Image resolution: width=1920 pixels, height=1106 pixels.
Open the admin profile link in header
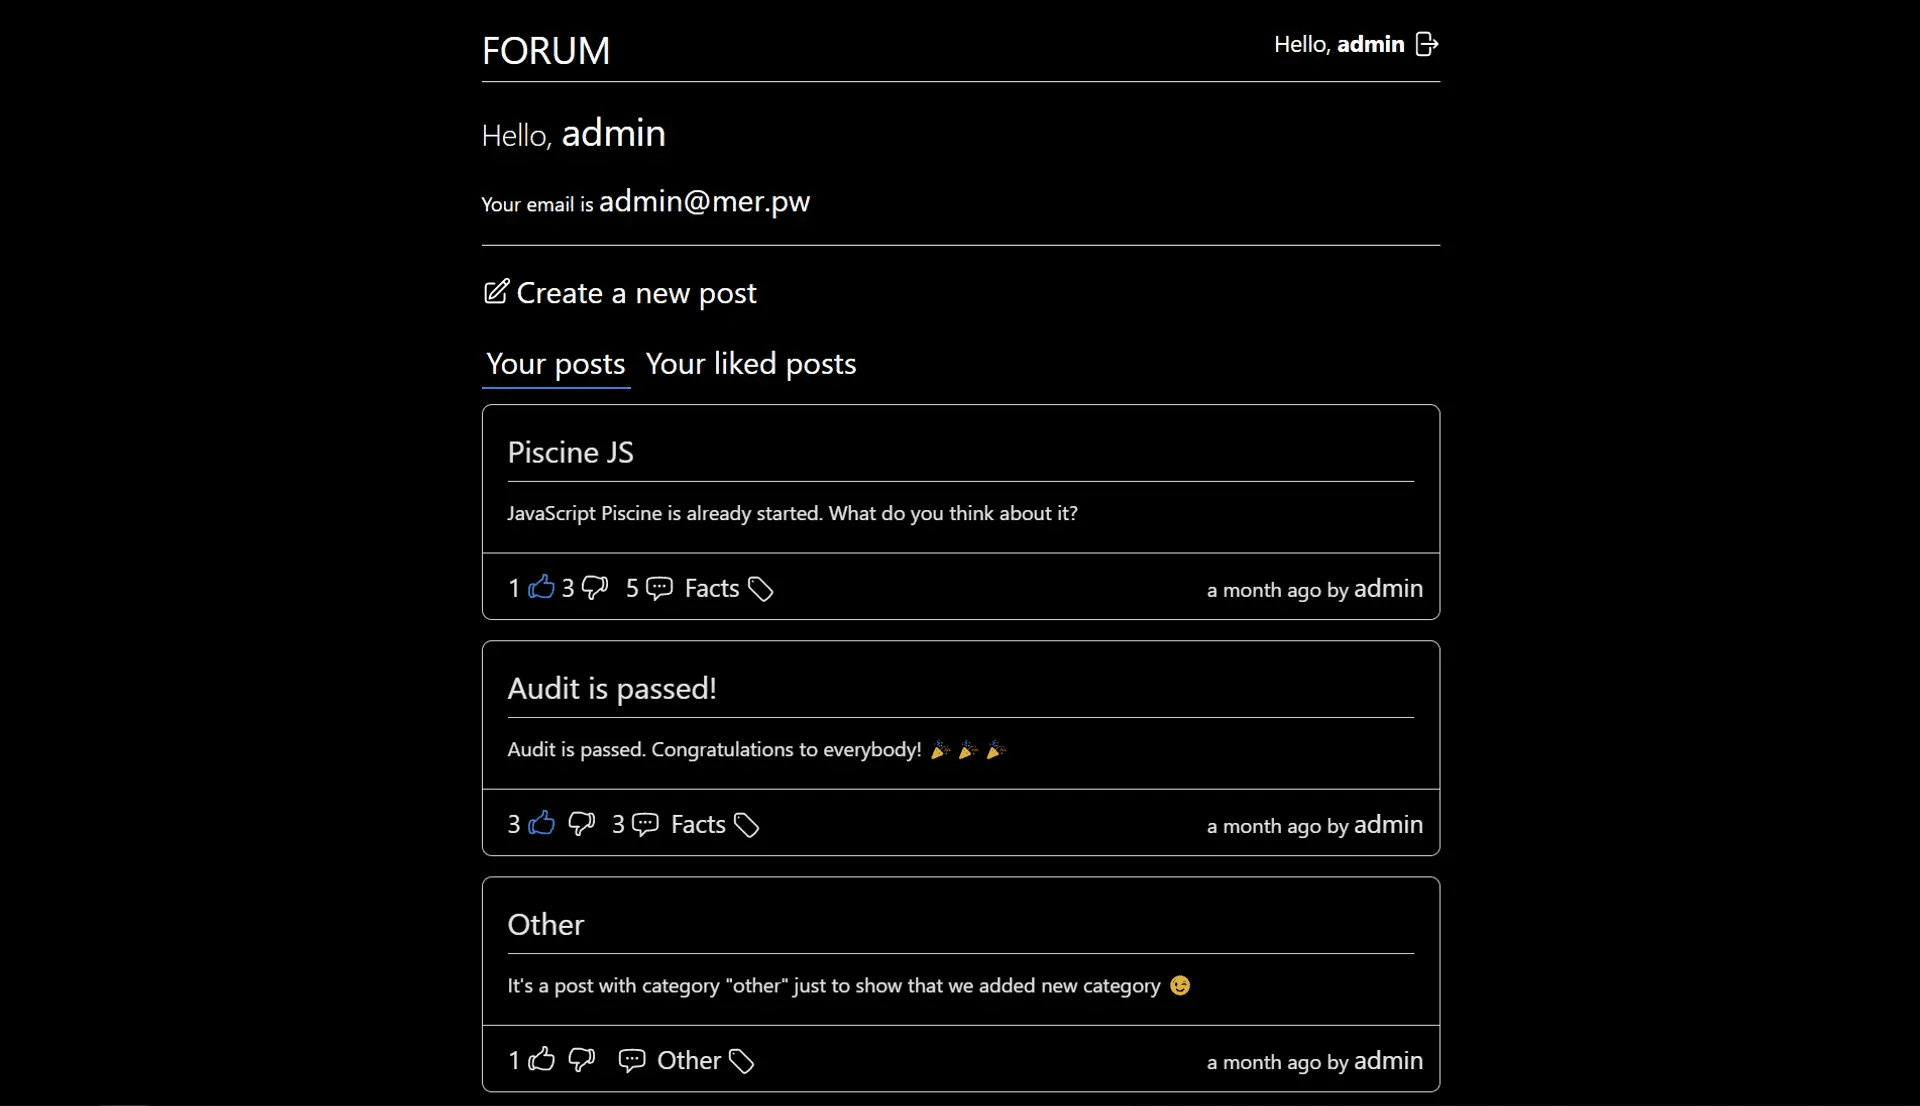click(1370, 44)
